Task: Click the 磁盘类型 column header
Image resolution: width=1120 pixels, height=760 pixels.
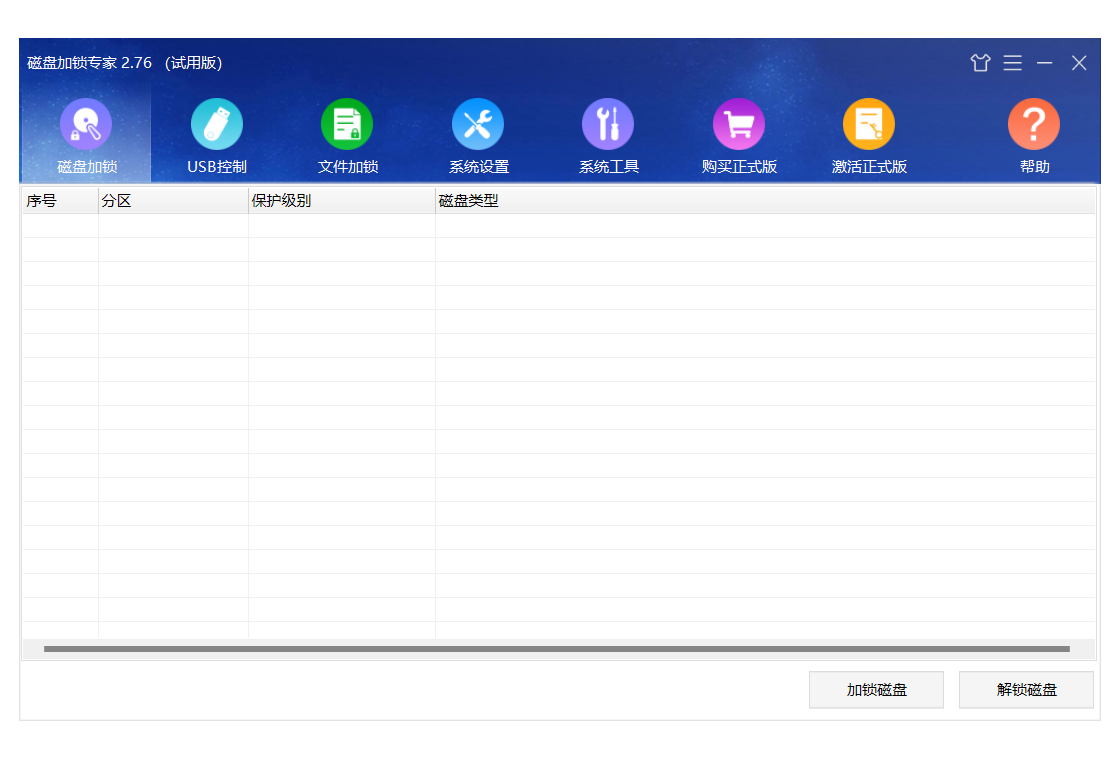Action: point(765,201)
